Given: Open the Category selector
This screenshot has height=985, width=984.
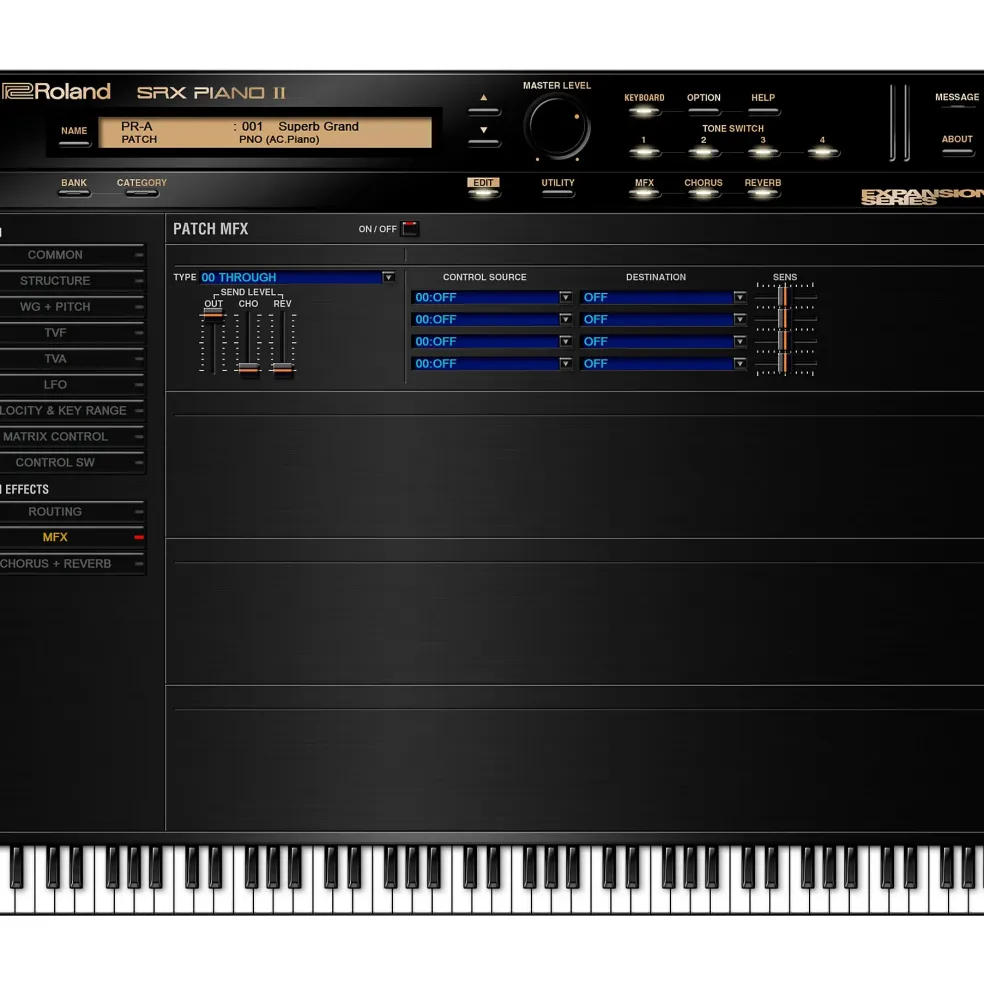Looking at the screenshot, I should (x=141, y=193).
